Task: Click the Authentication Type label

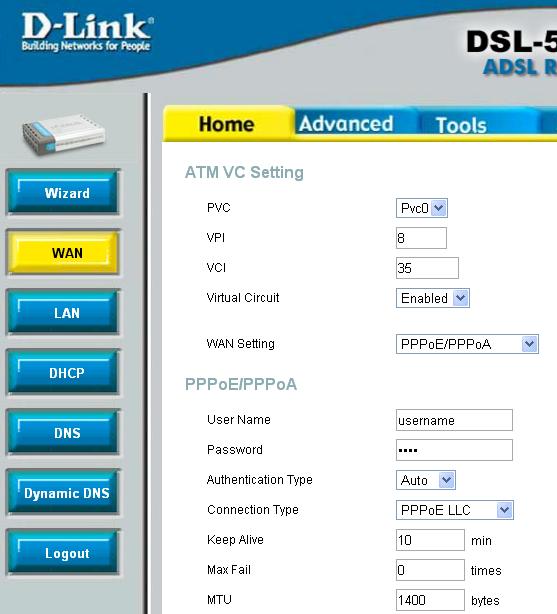Action: (260, 480)
